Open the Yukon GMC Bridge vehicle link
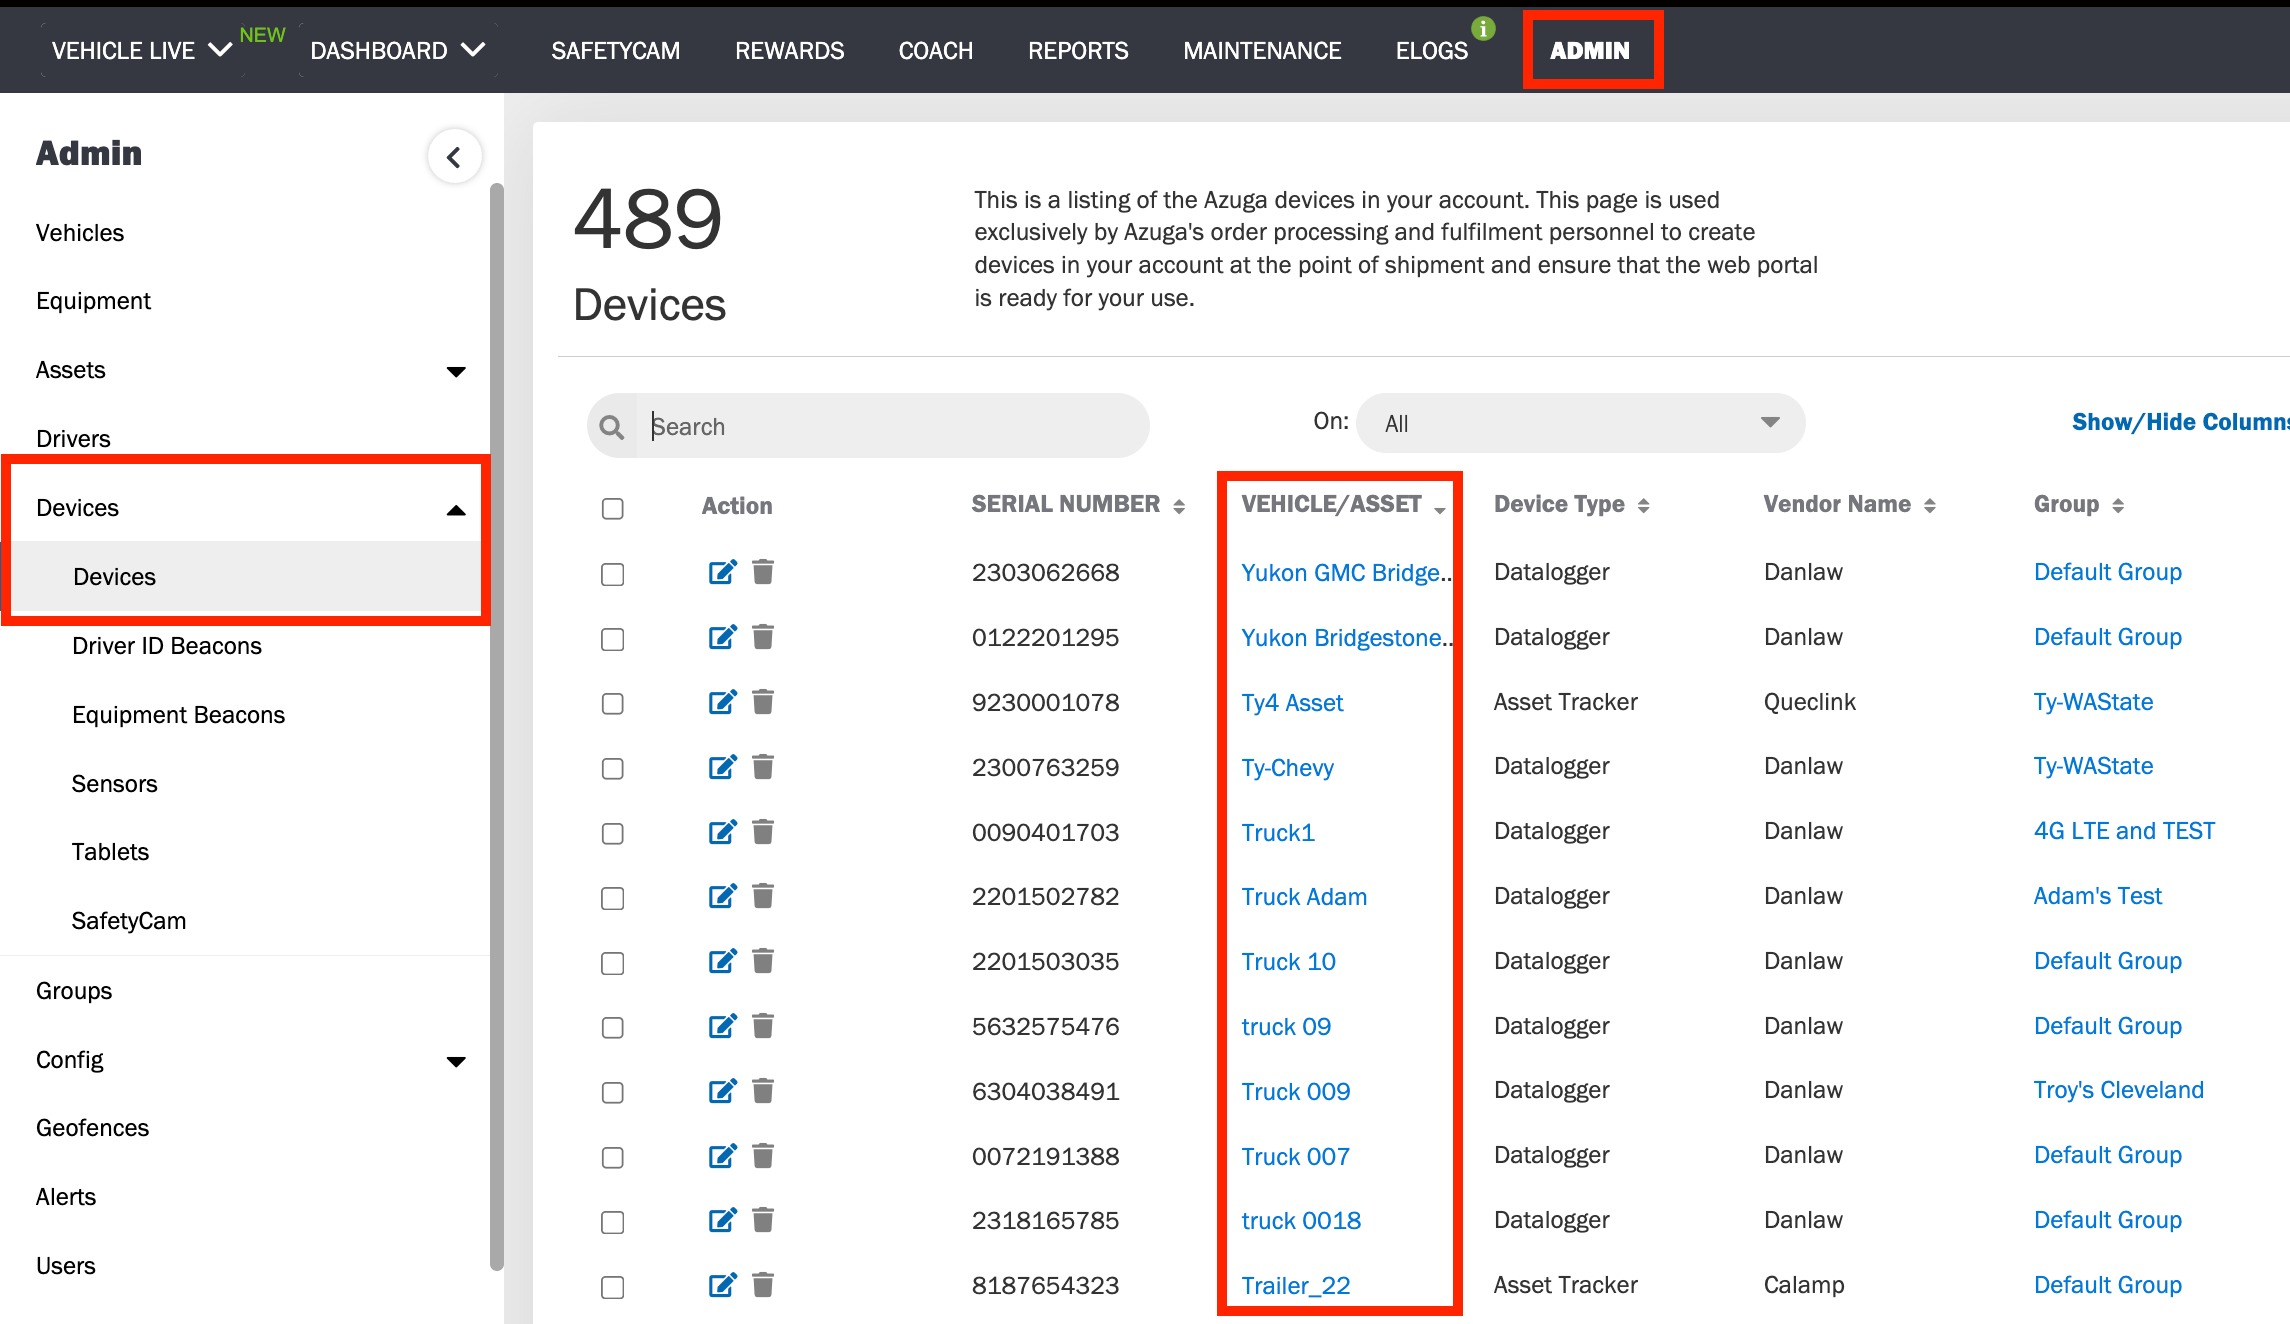2290x1324 pixels. pos(1345,572)
